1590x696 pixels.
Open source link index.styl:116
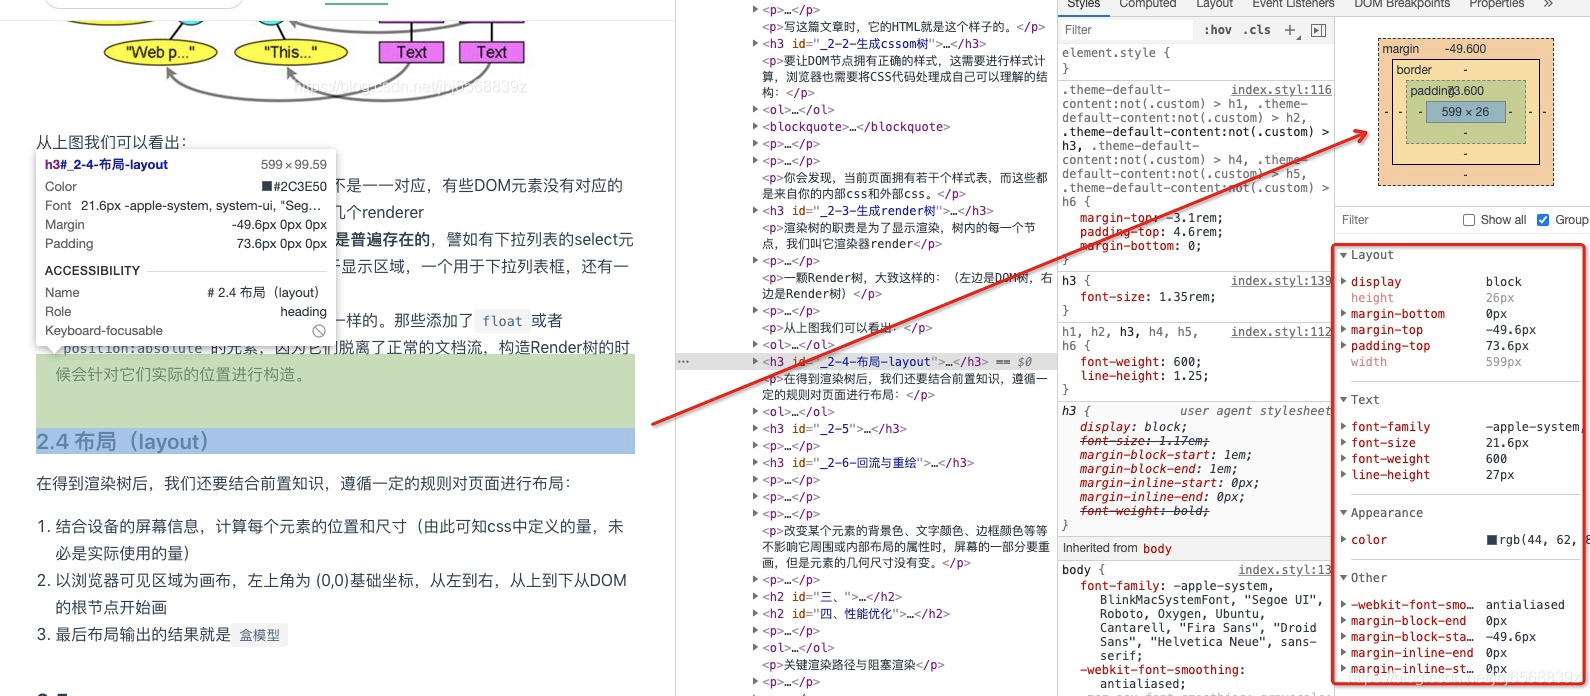tap(1281, 90)
